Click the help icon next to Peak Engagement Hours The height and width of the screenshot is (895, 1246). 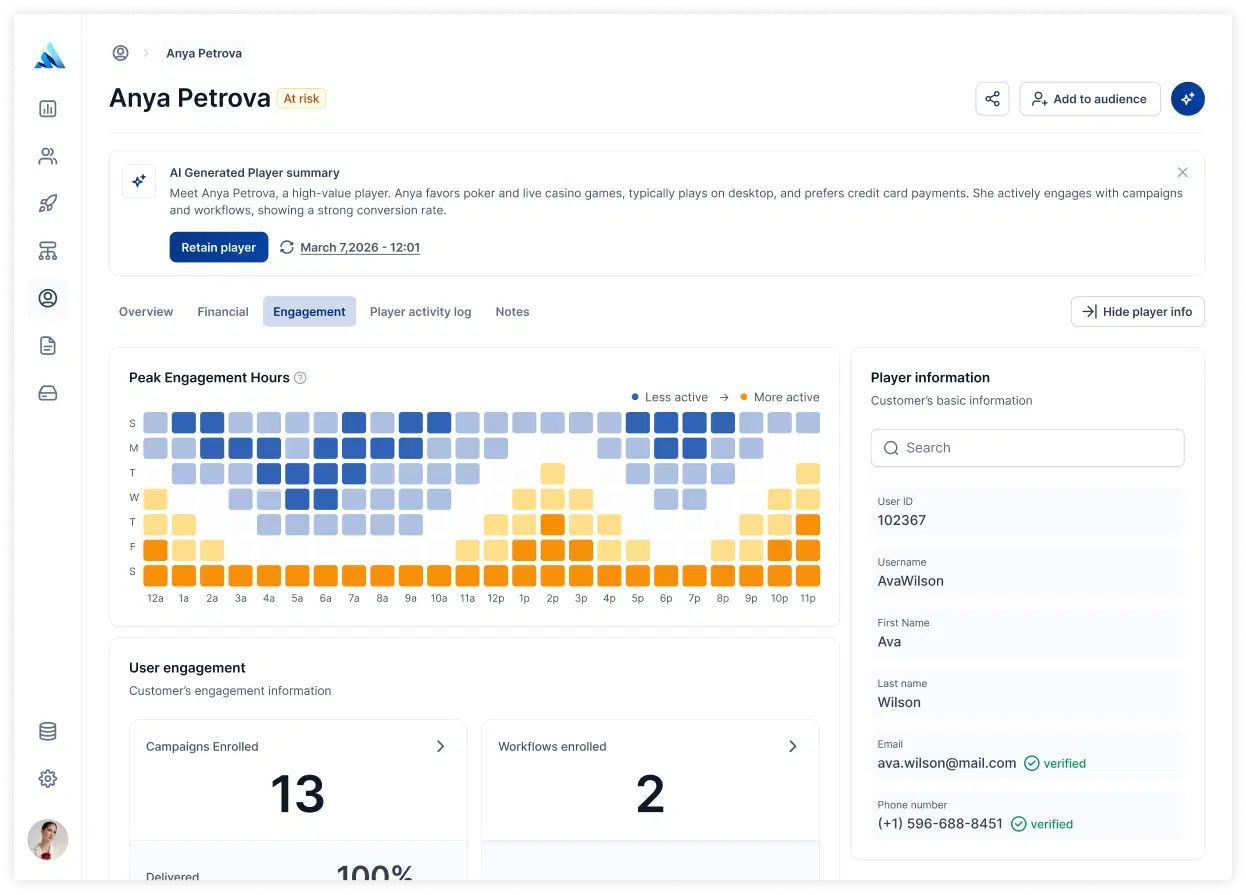(x=300, y=378)
